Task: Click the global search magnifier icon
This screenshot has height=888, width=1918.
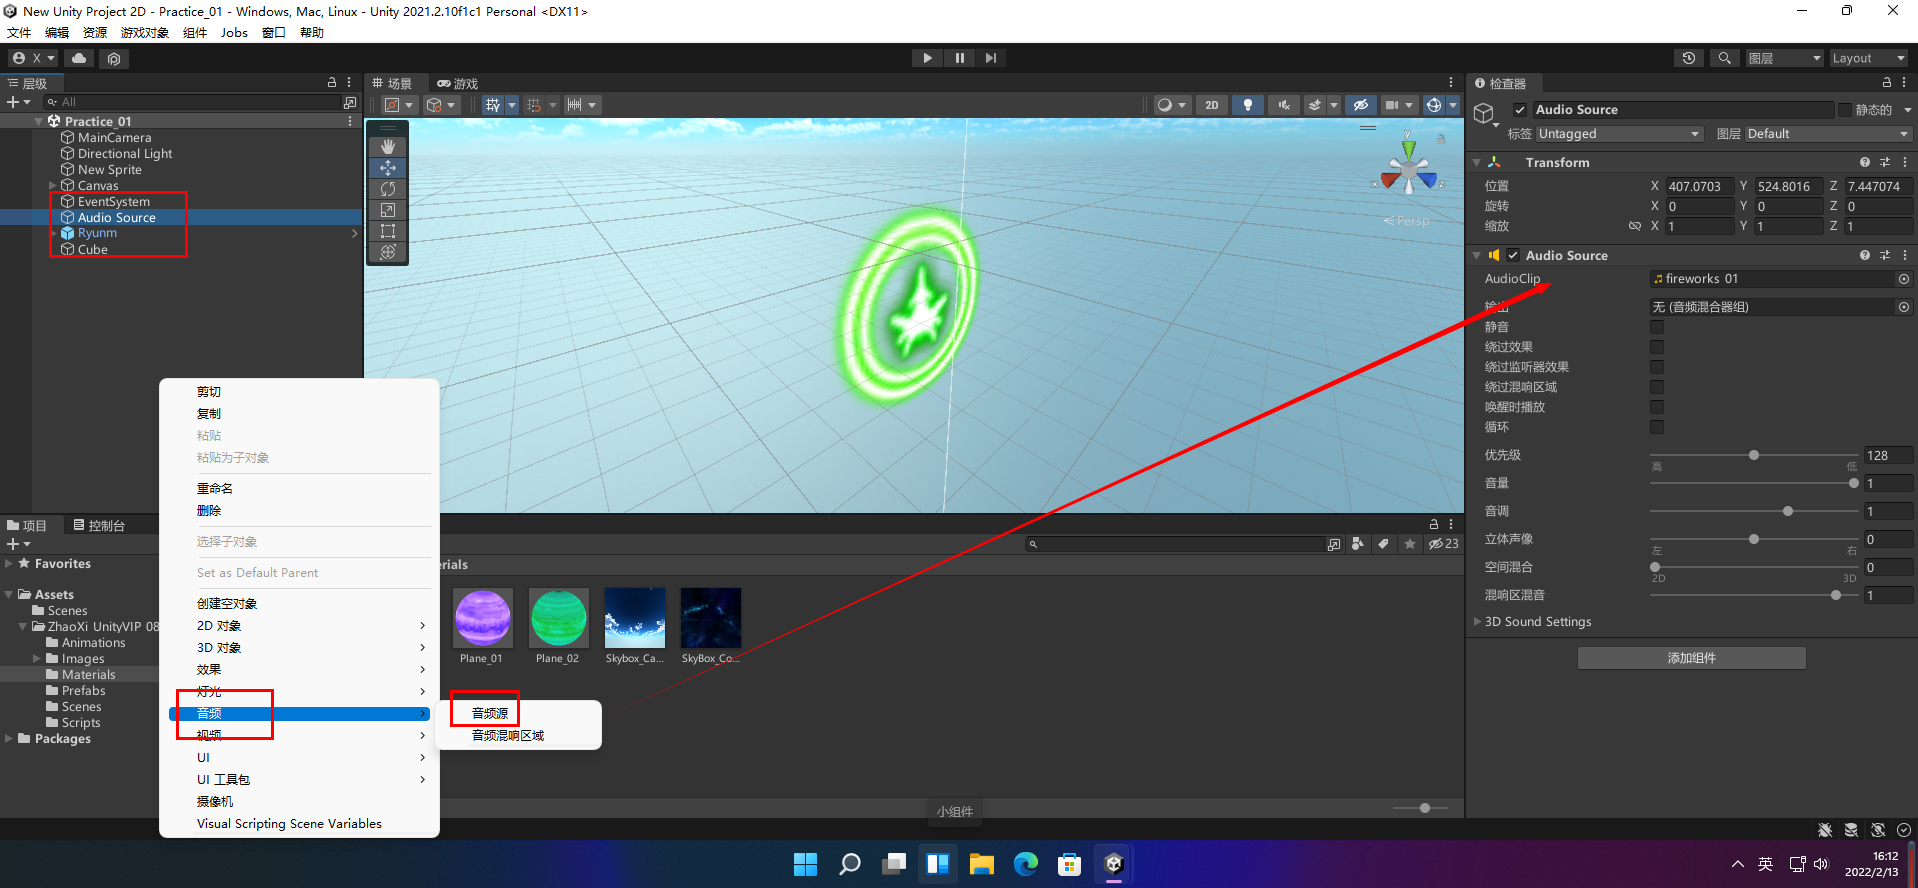Action: coord(1725,58)
